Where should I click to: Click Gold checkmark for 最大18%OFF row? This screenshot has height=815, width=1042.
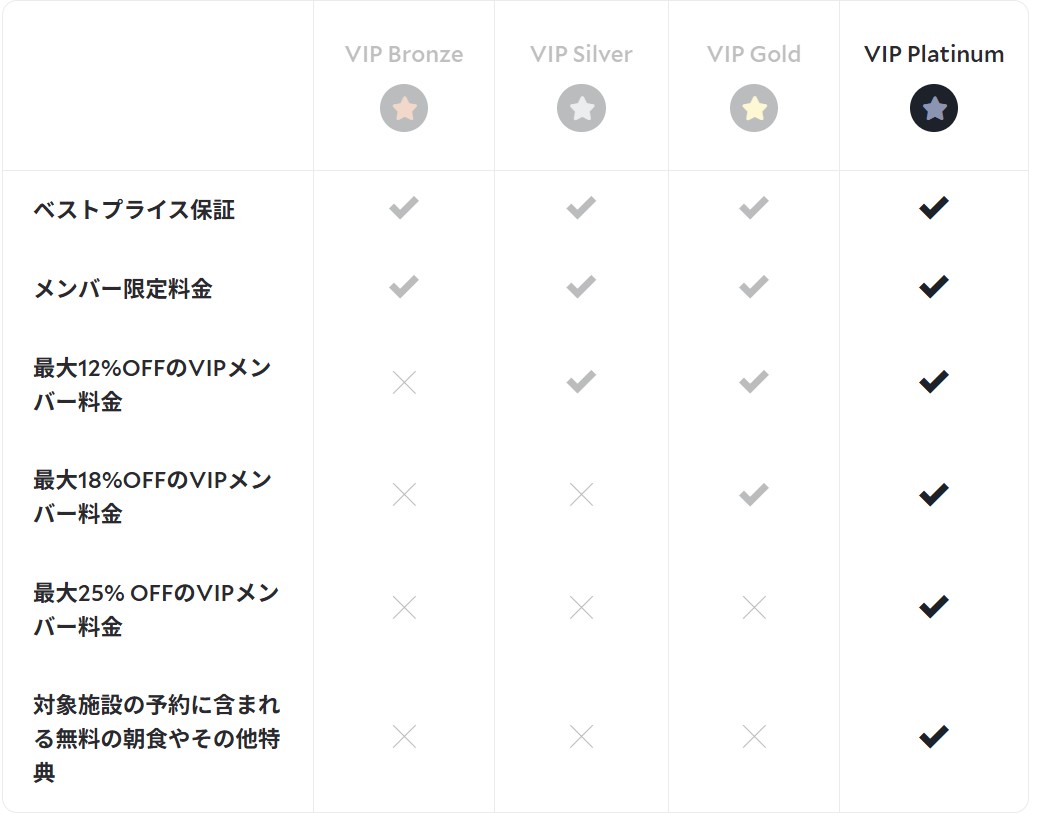pos(754,494)
